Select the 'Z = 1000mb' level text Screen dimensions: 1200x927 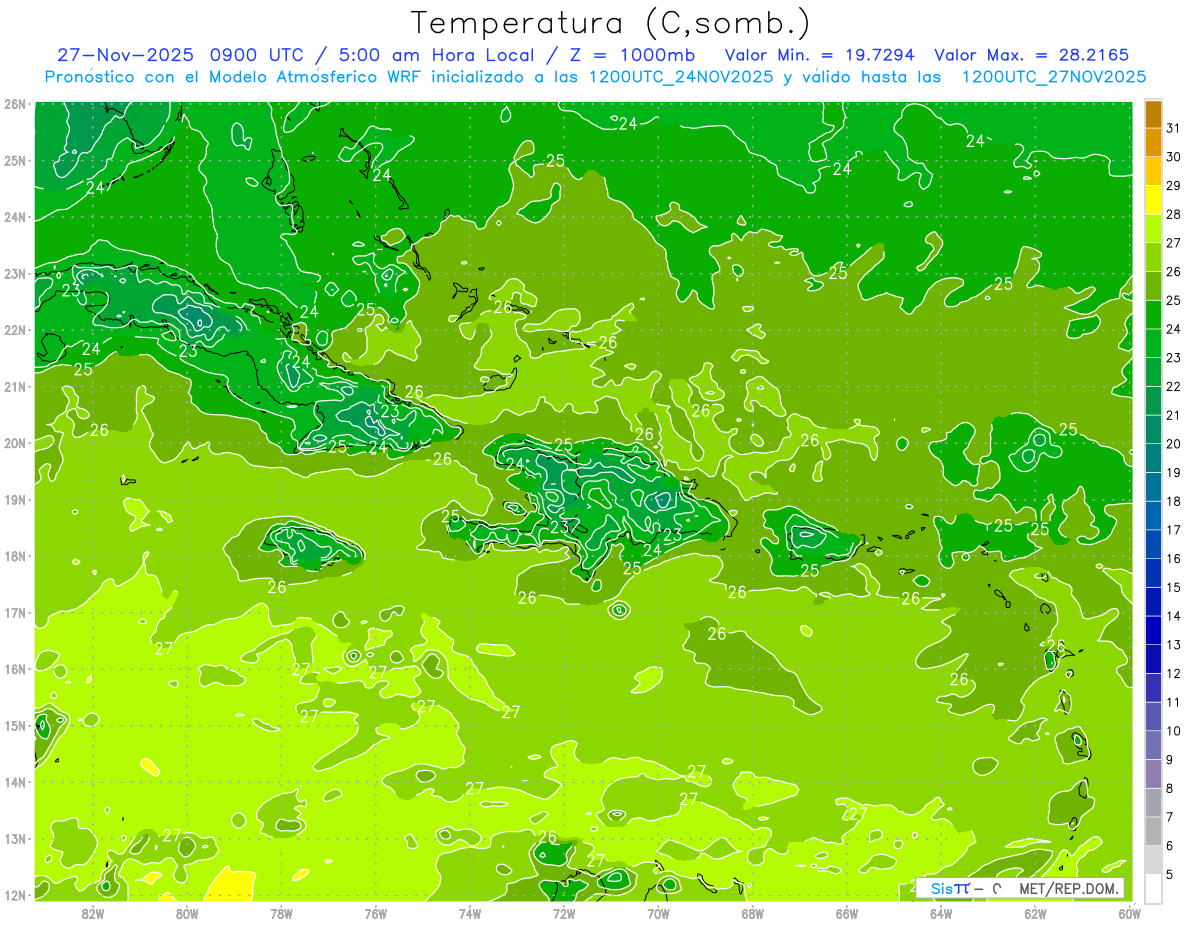click(631, 55)
